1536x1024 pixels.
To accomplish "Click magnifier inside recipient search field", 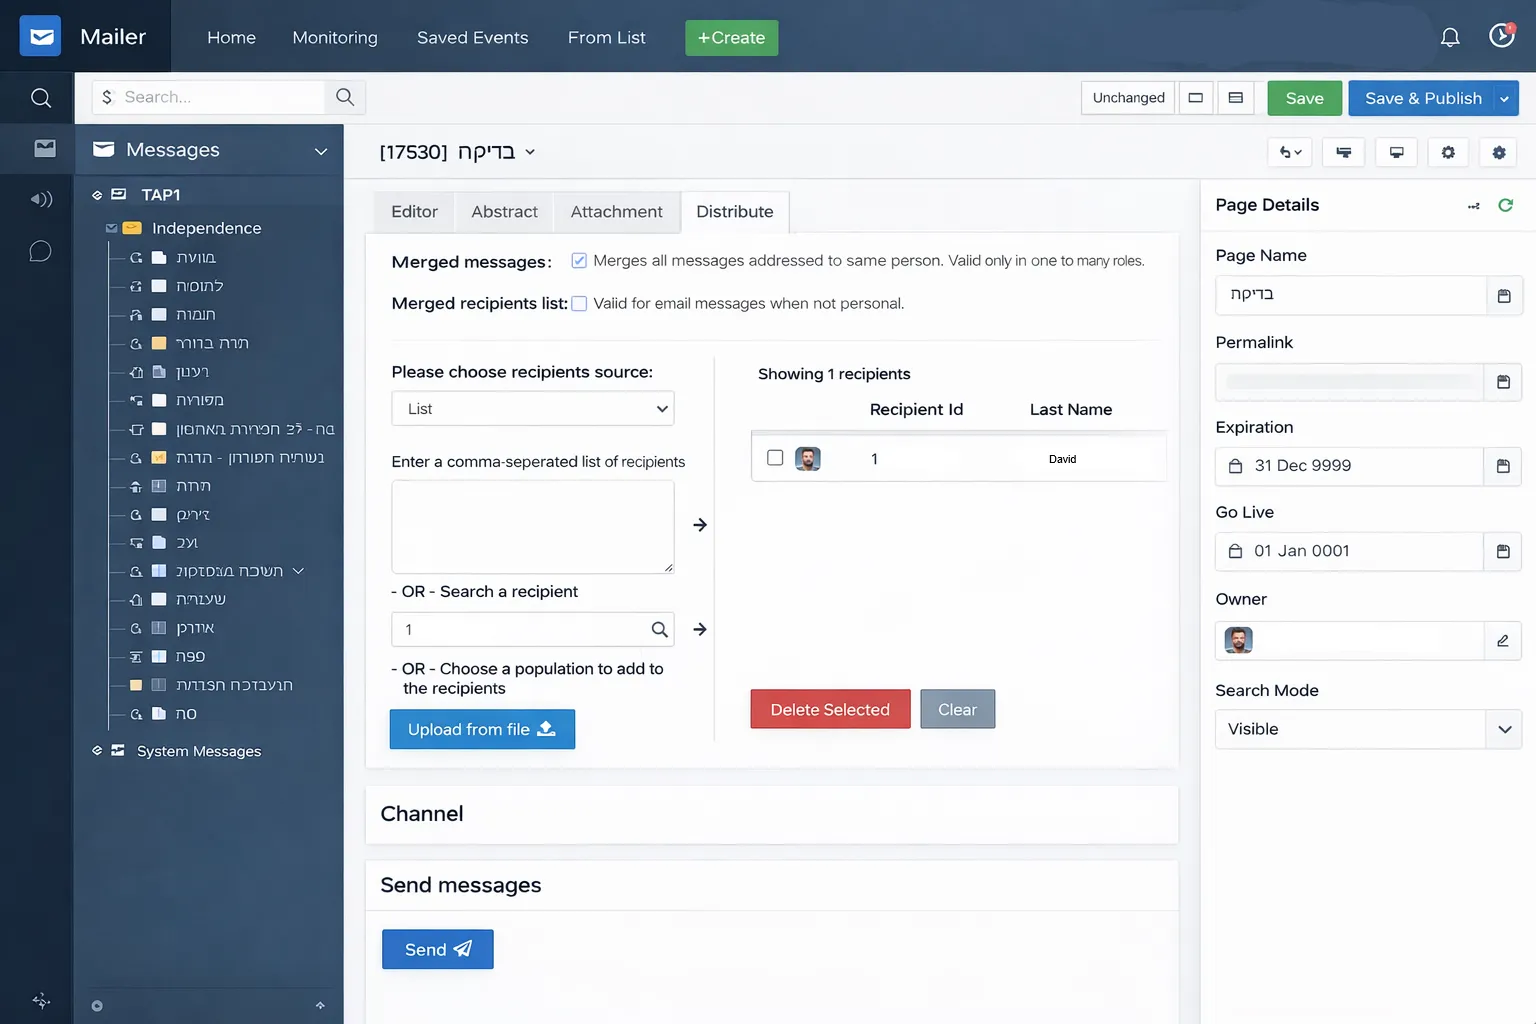I will point(659,629).
